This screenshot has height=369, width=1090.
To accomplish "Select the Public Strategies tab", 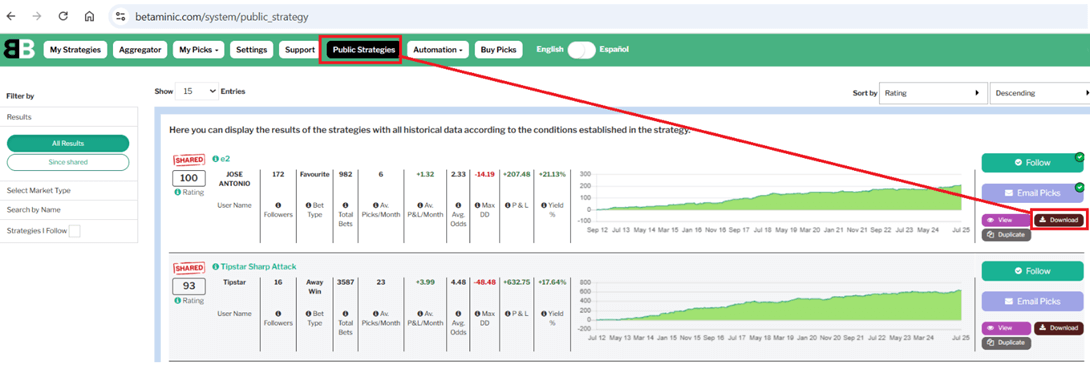I will click(x=364, y=50).
